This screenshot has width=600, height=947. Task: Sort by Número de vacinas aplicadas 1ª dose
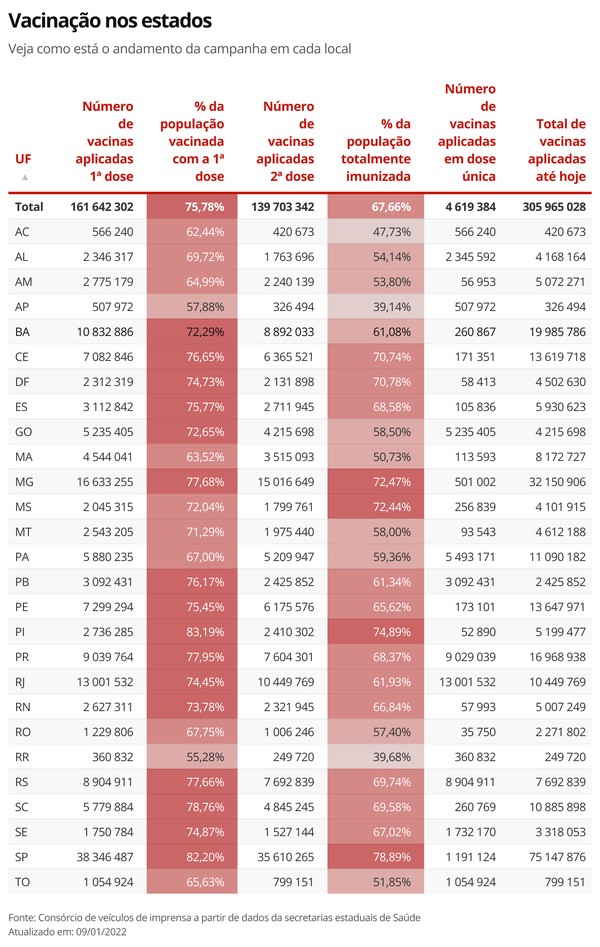[104, 141]
